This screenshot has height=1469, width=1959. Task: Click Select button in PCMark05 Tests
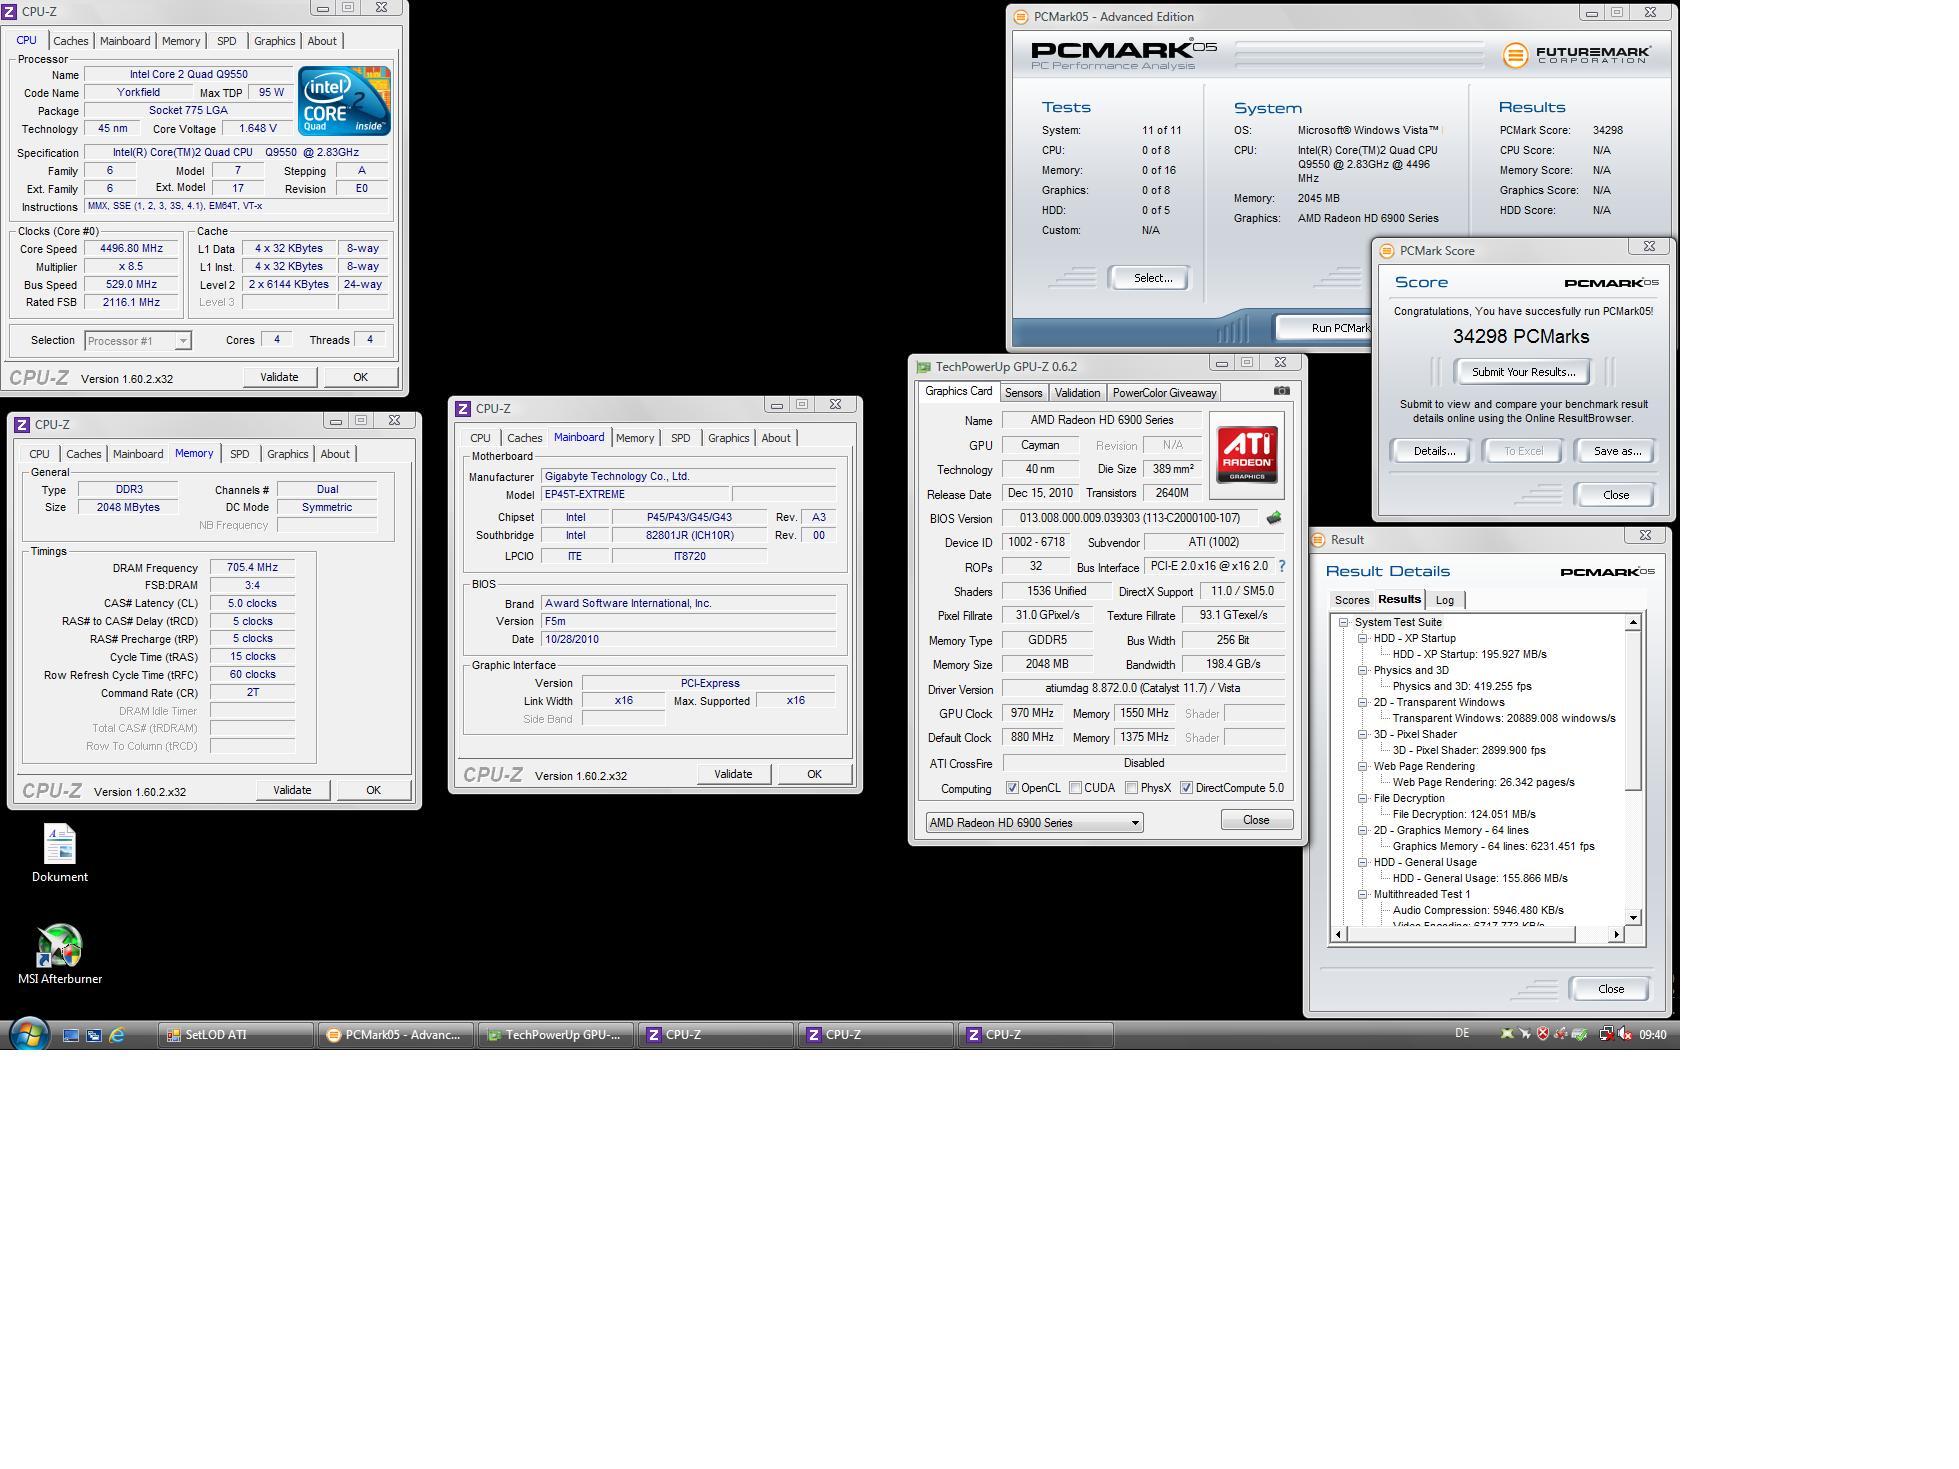click(1151, 278)
